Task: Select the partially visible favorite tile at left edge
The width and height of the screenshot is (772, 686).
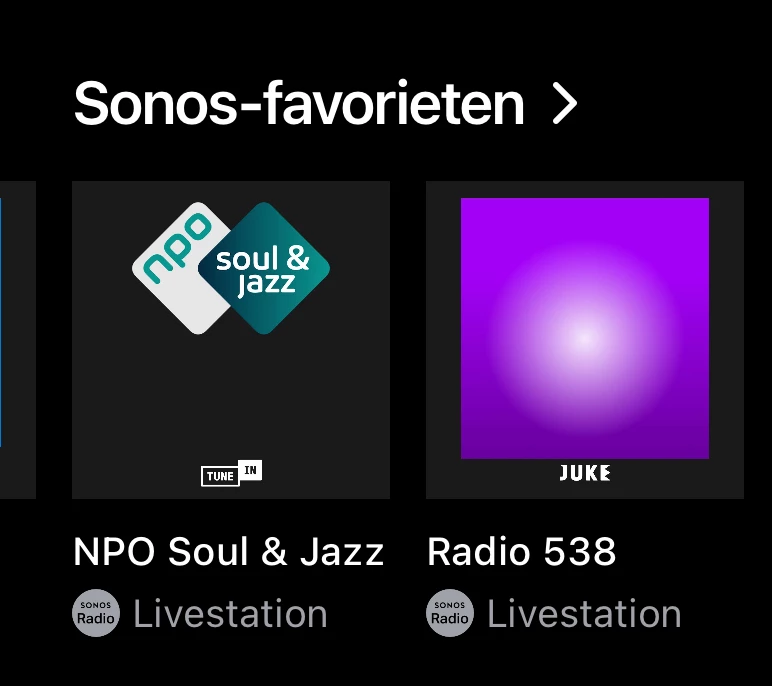Action: pyautogui.click(x=17, y=340)
